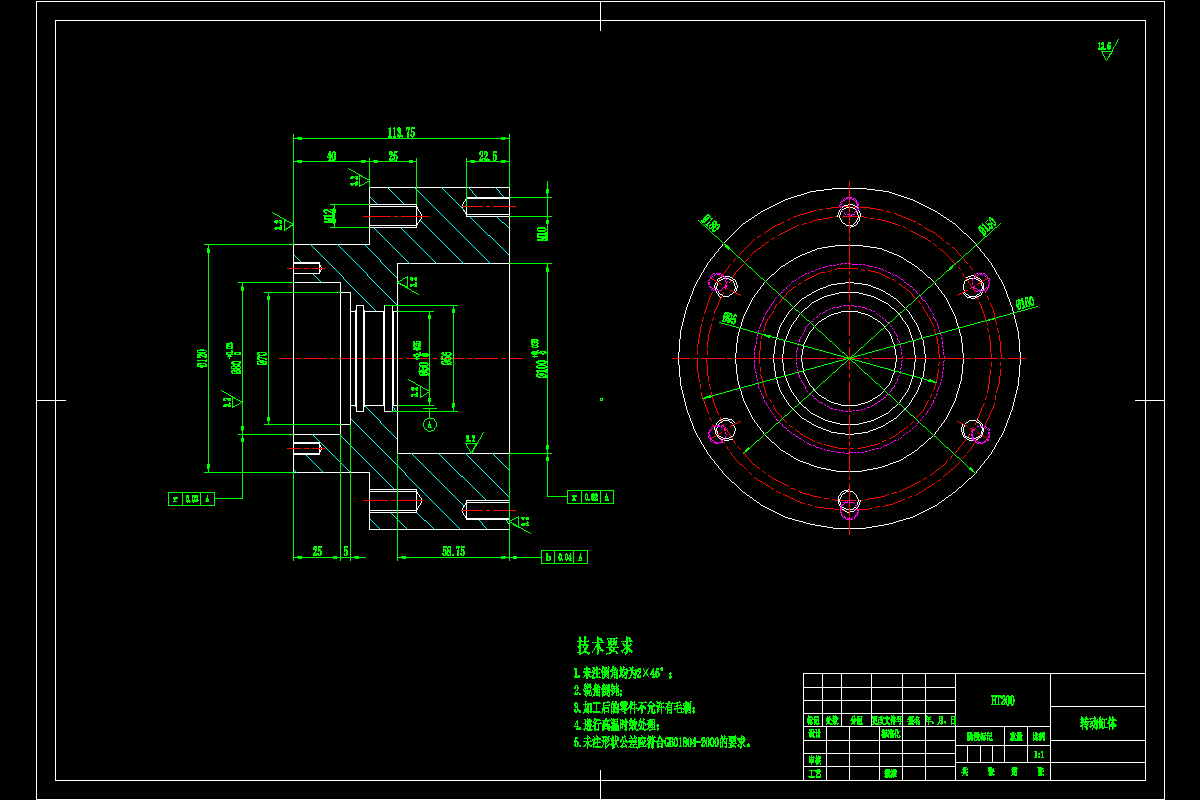The height and width of the screenshot is (800, 1200).
Task: Select the 技术要求 heading
Action: pos(605,646)
